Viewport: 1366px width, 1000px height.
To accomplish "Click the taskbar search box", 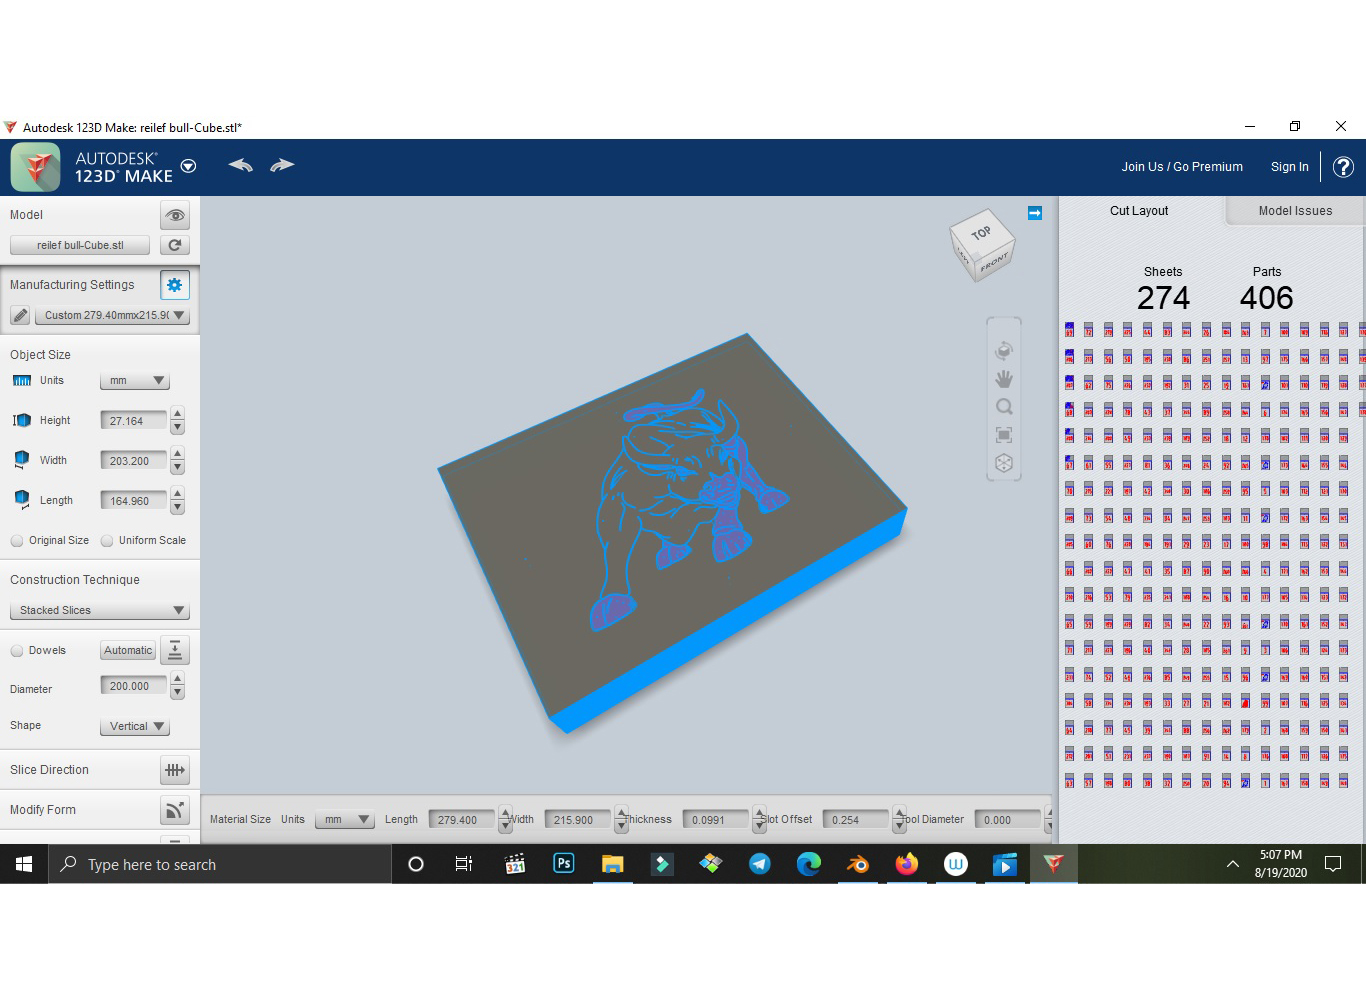I will tap(220, 864).
